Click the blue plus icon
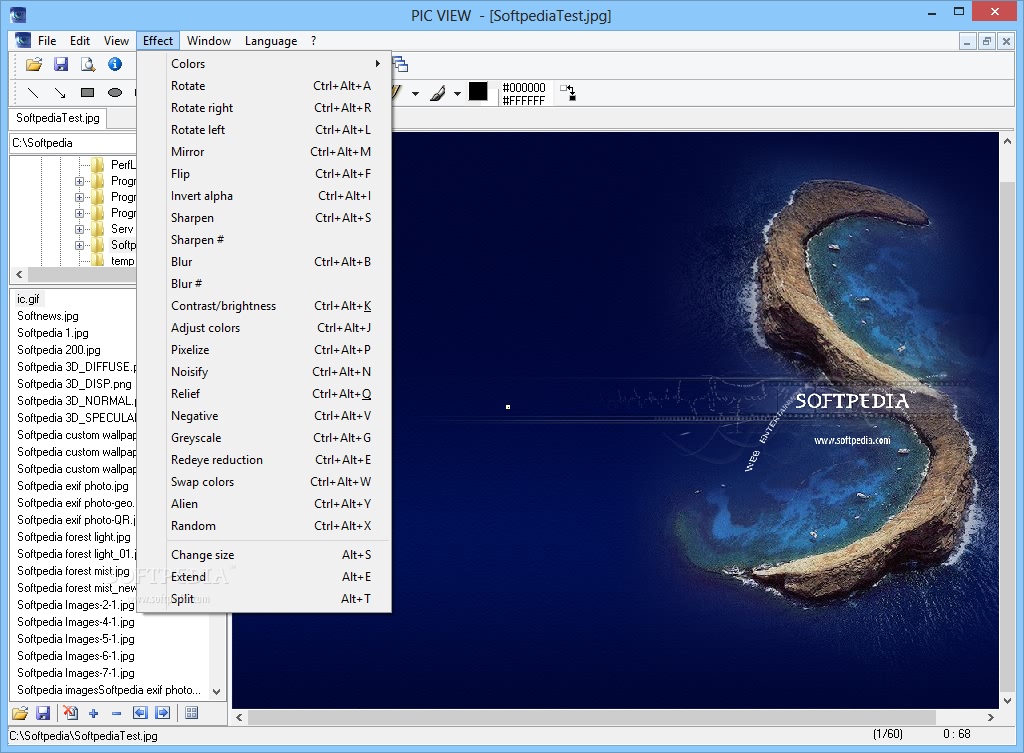Viewport: 1024px width, 753px height. pos(93,714)
